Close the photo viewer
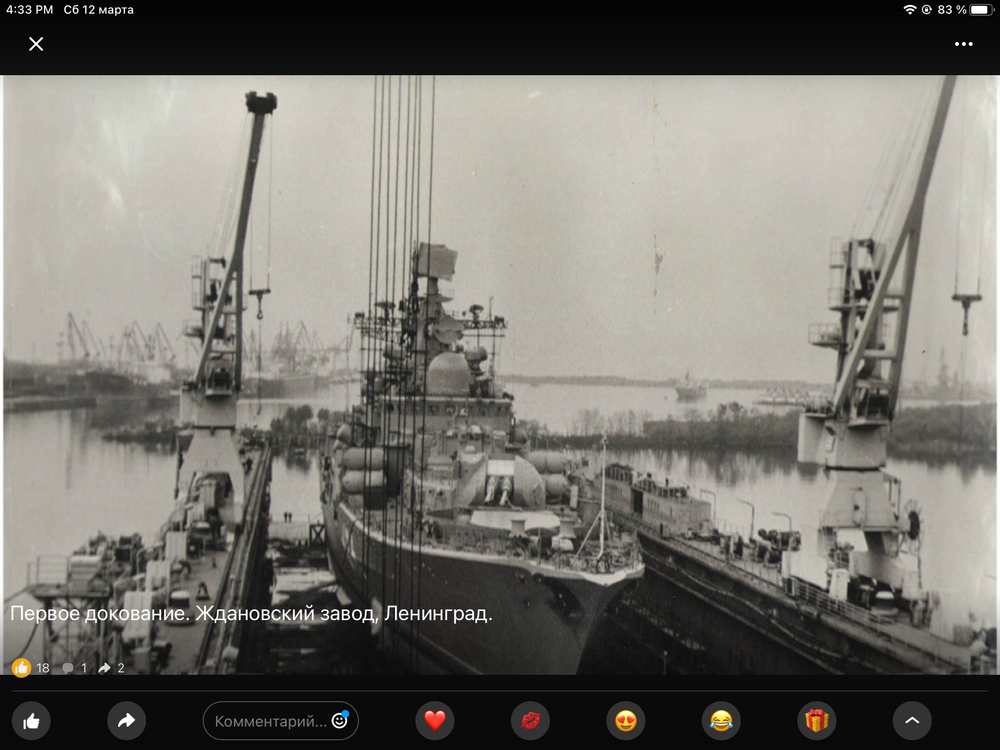The width and height of the screenshot is (1000, 750). 36,44
